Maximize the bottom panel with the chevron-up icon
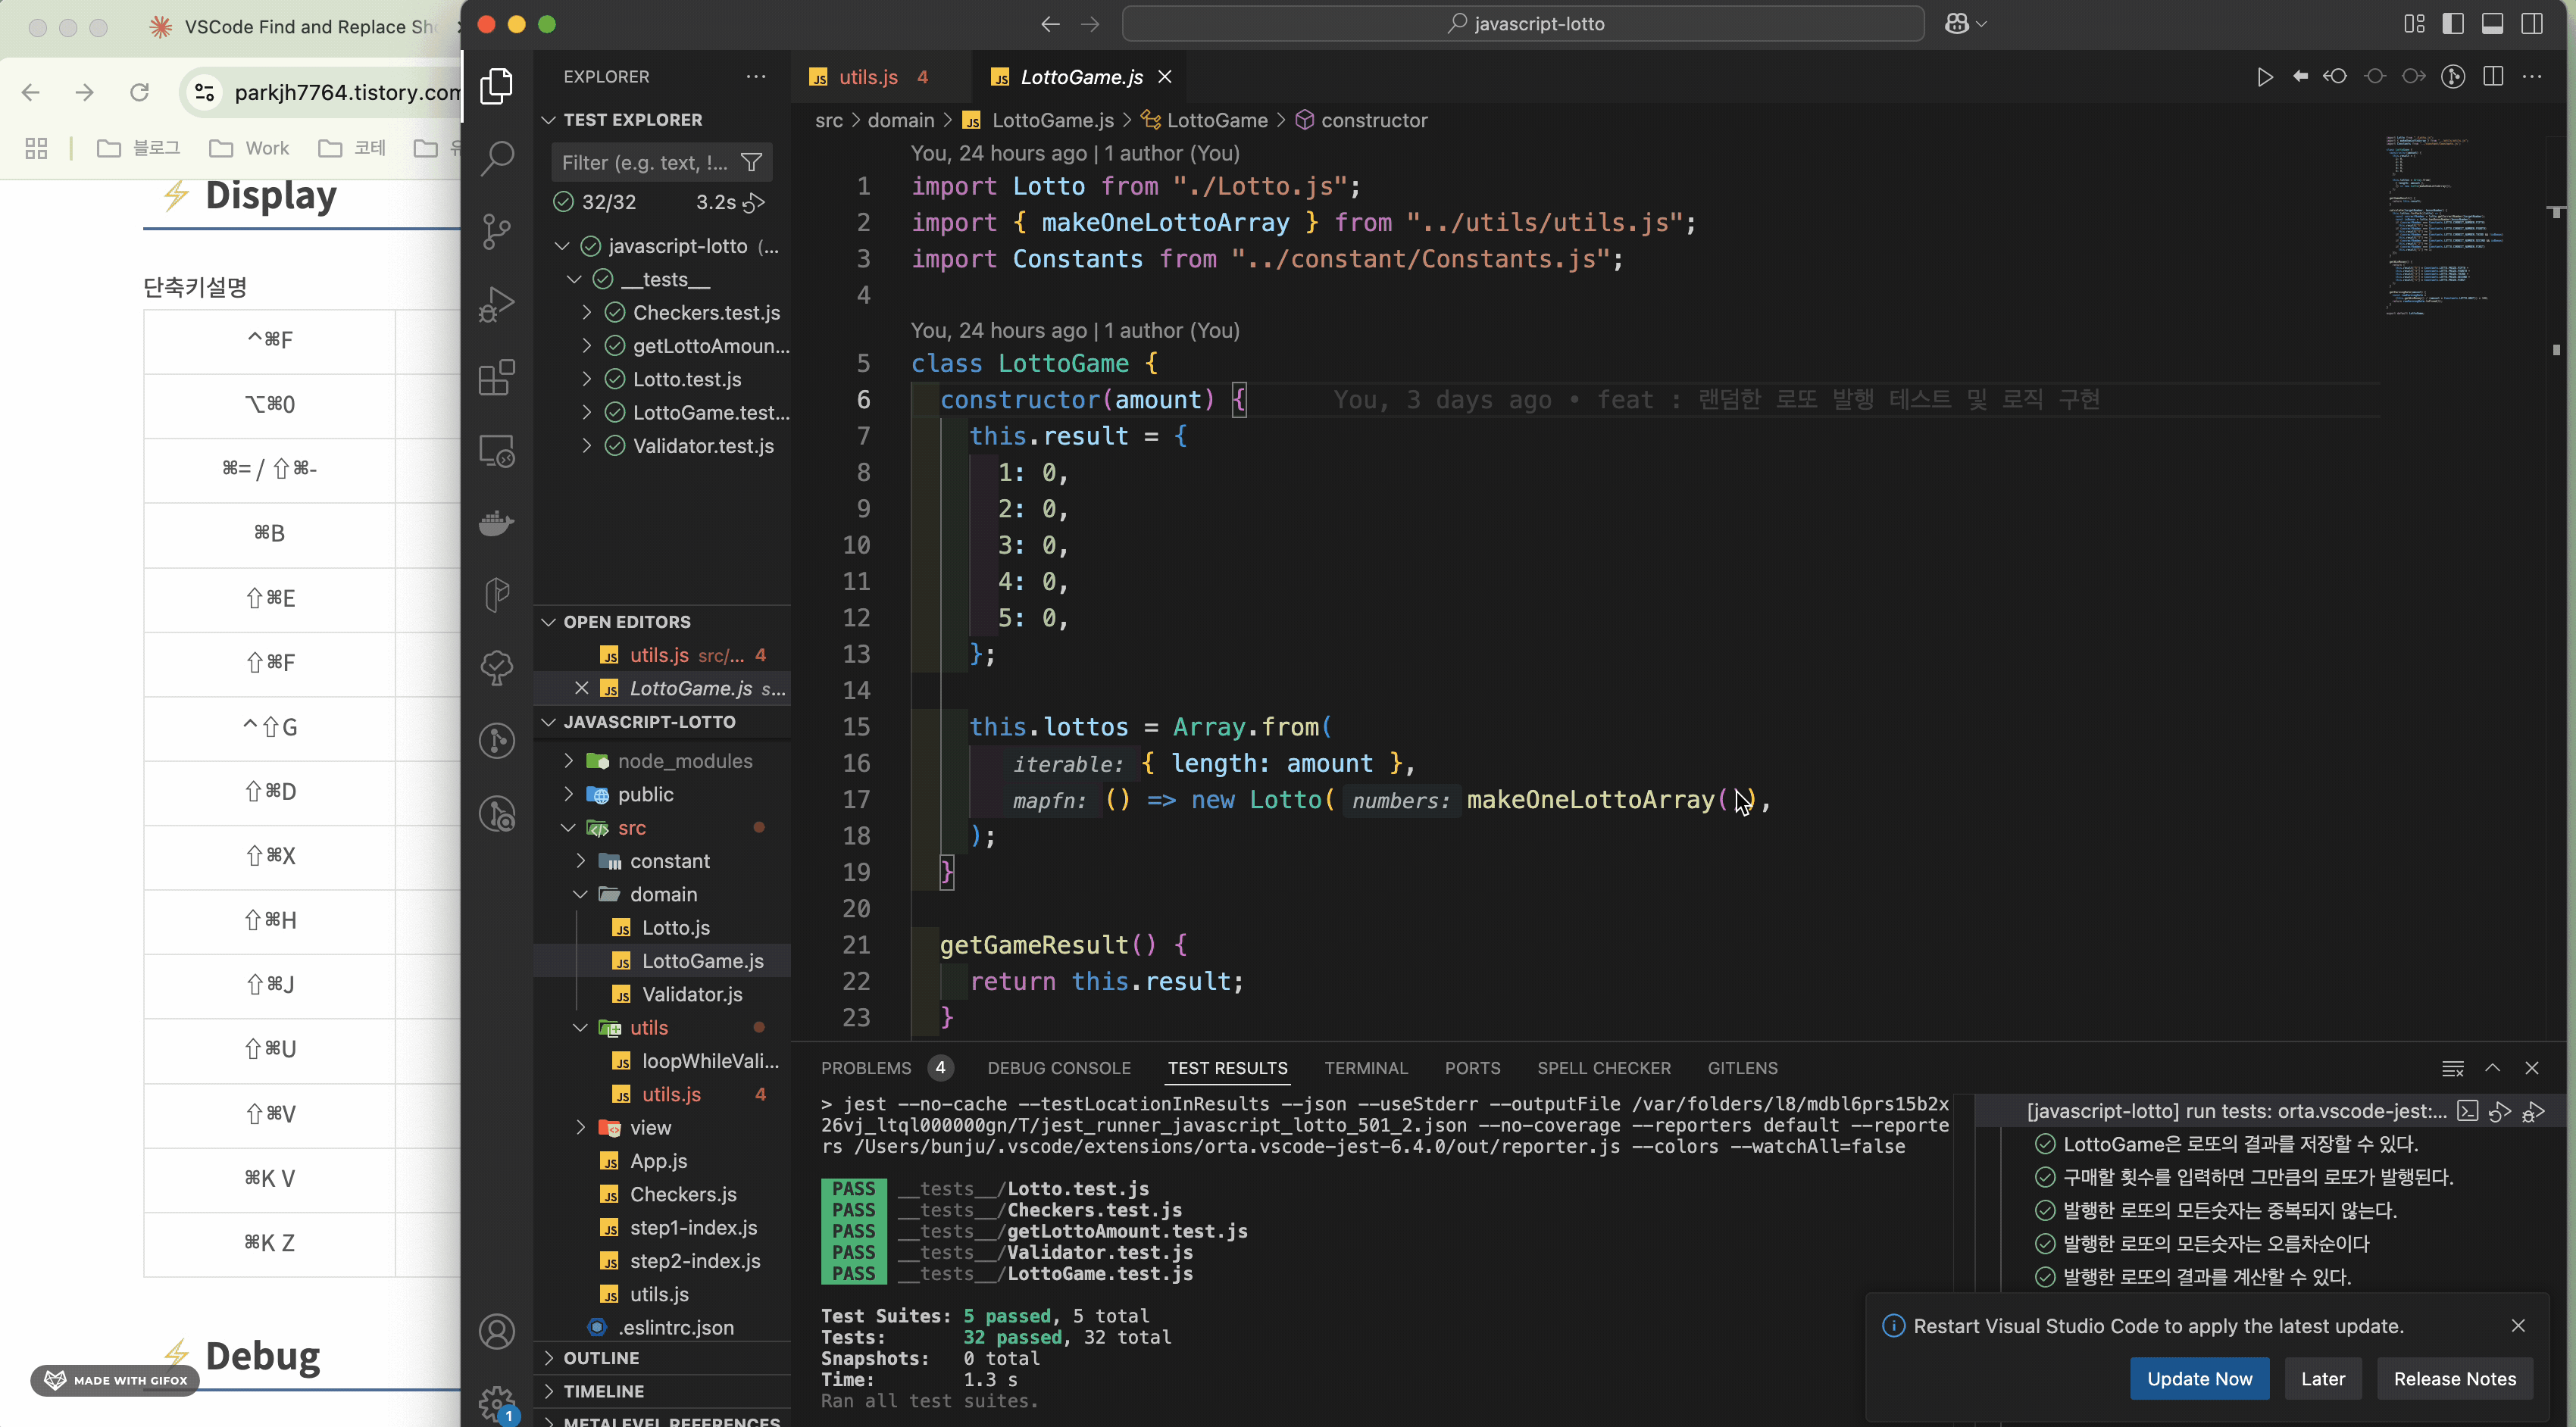The height and width of the screenshot is (1427, 2576). 2493,1068
